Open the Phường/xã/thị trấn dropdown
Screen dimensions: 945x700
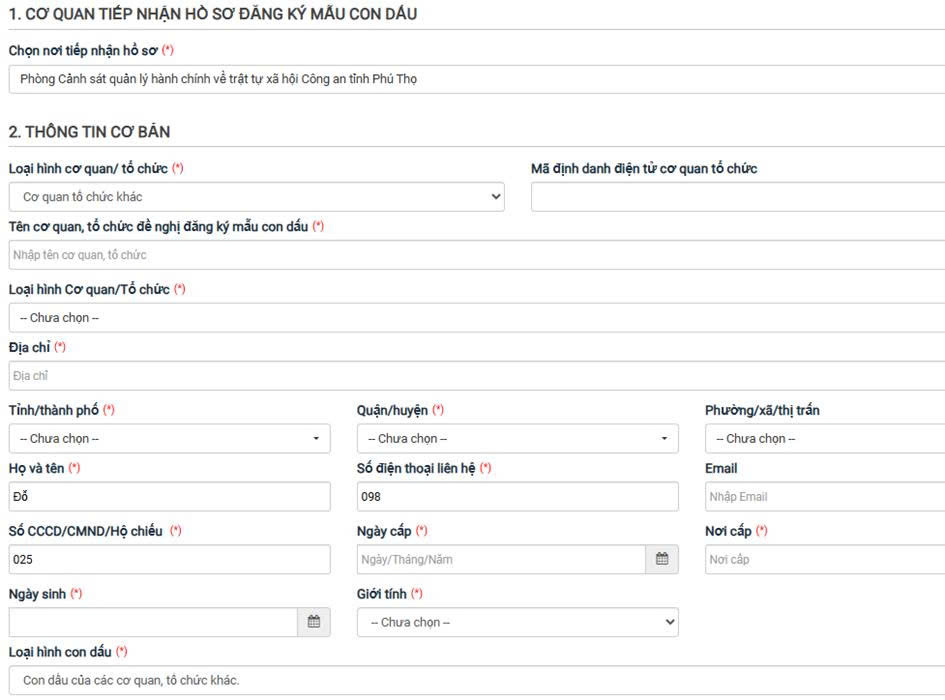pyautogui.click(x=824, y=439)
